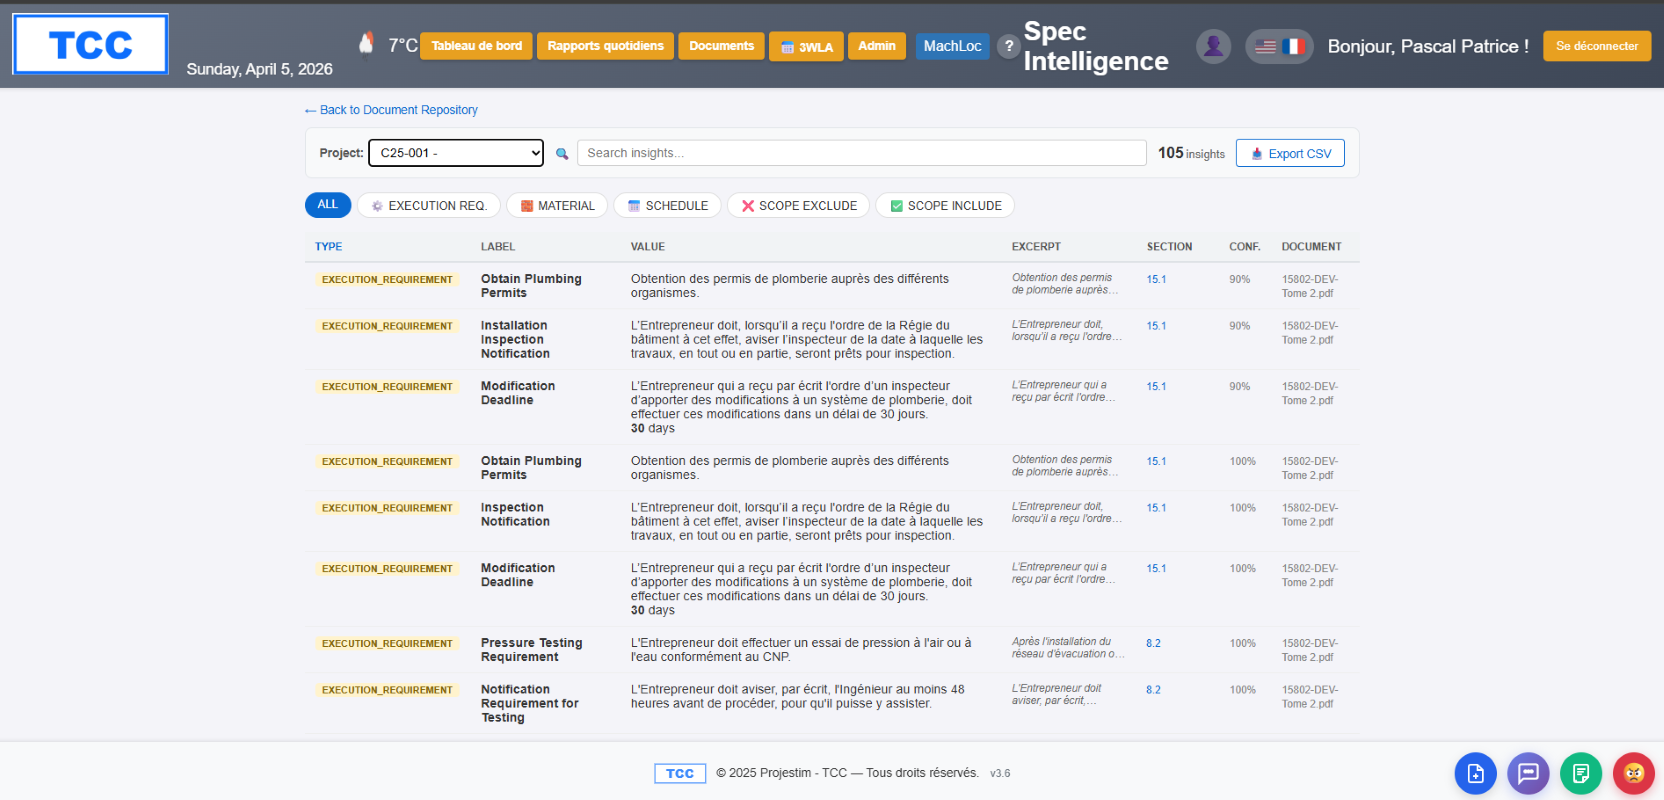Open section 15.1 link in Inspection Notification row
The width and height of the screenshot is (1664, 800).
click(1156, 508)
